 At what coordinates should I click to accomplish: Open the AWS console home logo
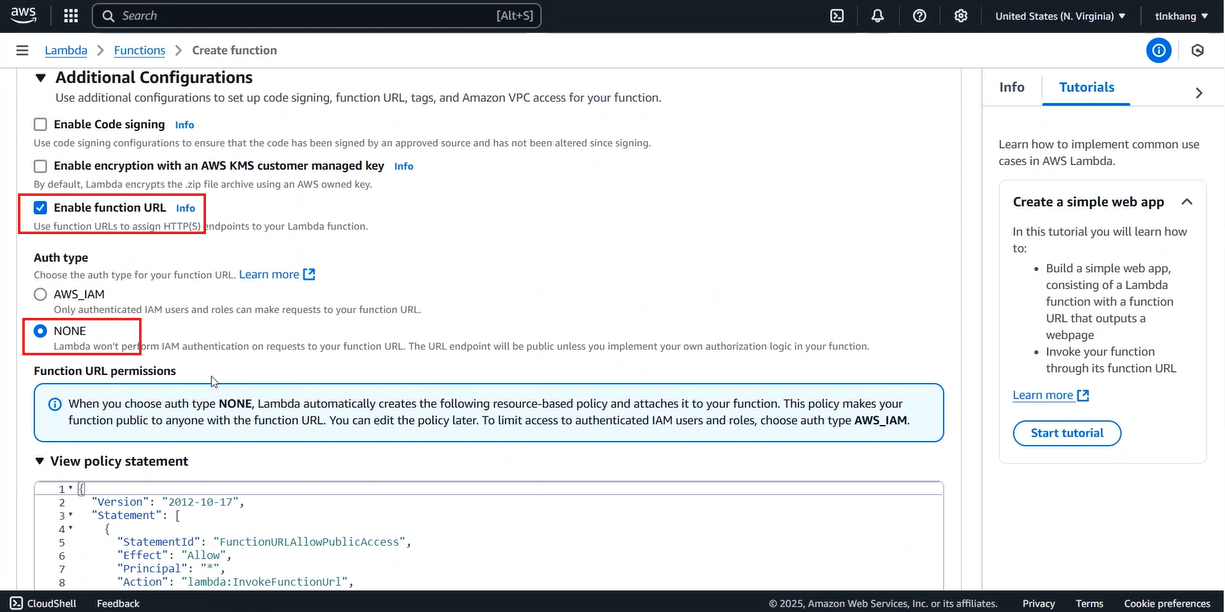click(24, 15)
